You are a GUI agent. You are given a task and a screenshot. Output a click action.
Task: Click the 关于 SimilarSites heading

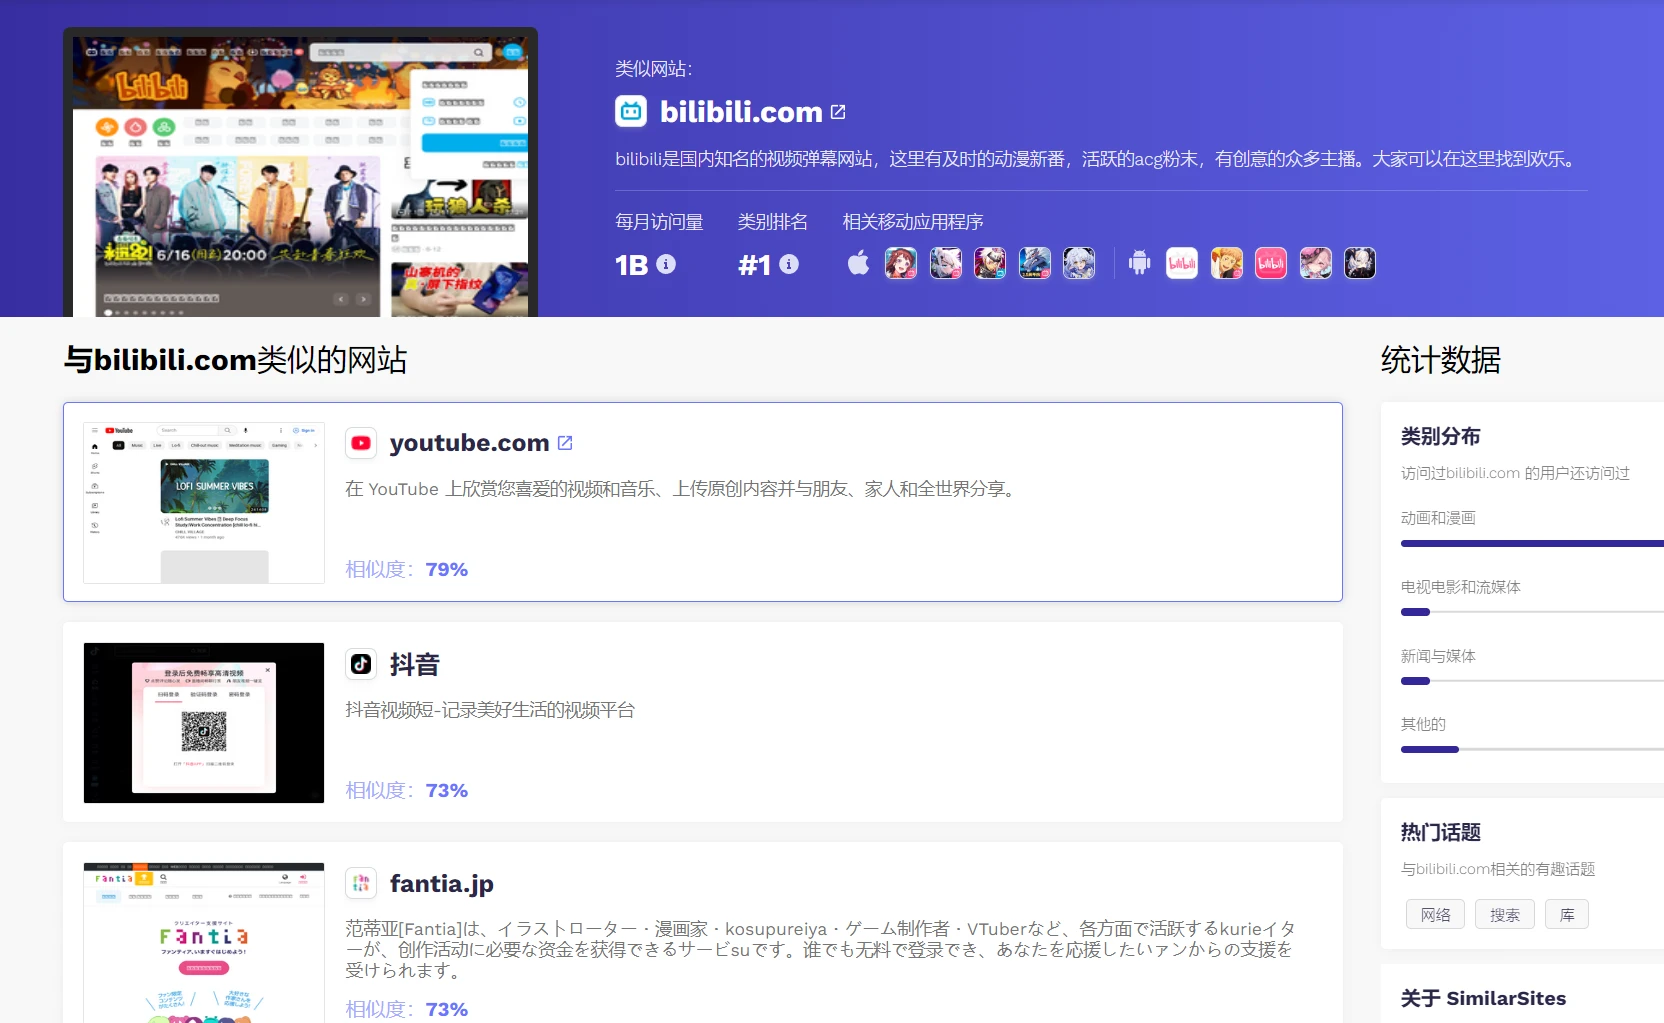point(1483,998)
